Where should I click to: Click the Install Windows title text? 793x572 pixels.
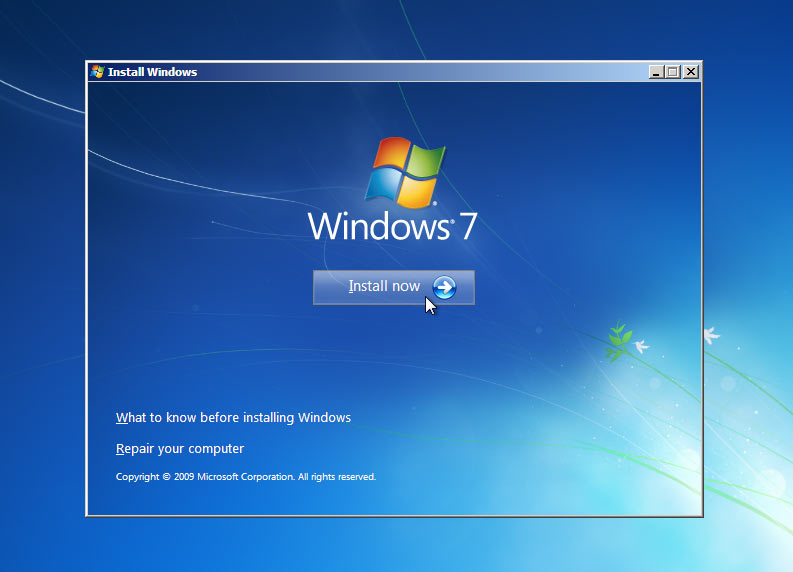(152, 72)
